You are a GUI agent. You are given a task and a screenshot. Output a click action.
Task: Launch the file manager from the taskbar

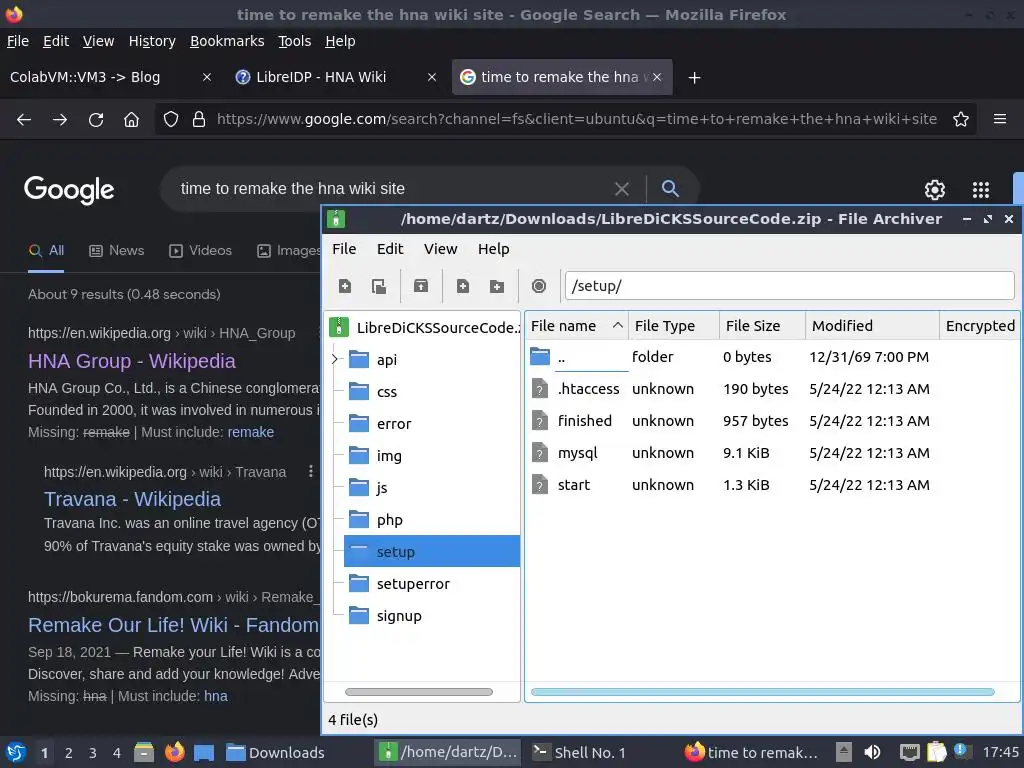click(x=144, y=753)
